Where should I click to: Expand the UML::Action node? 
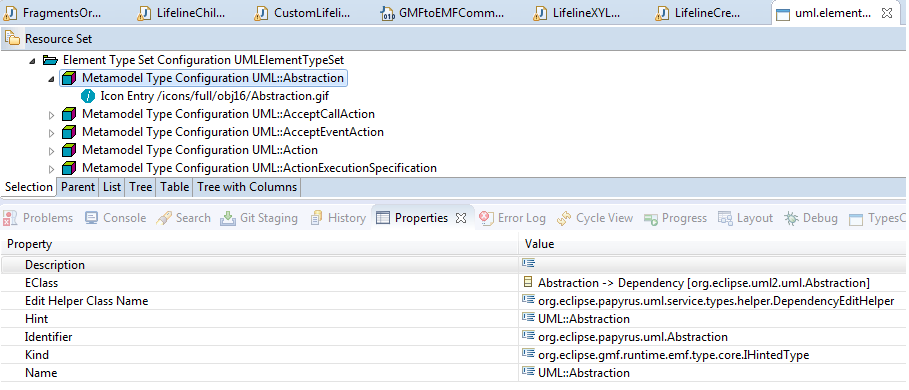coord(52,151)
